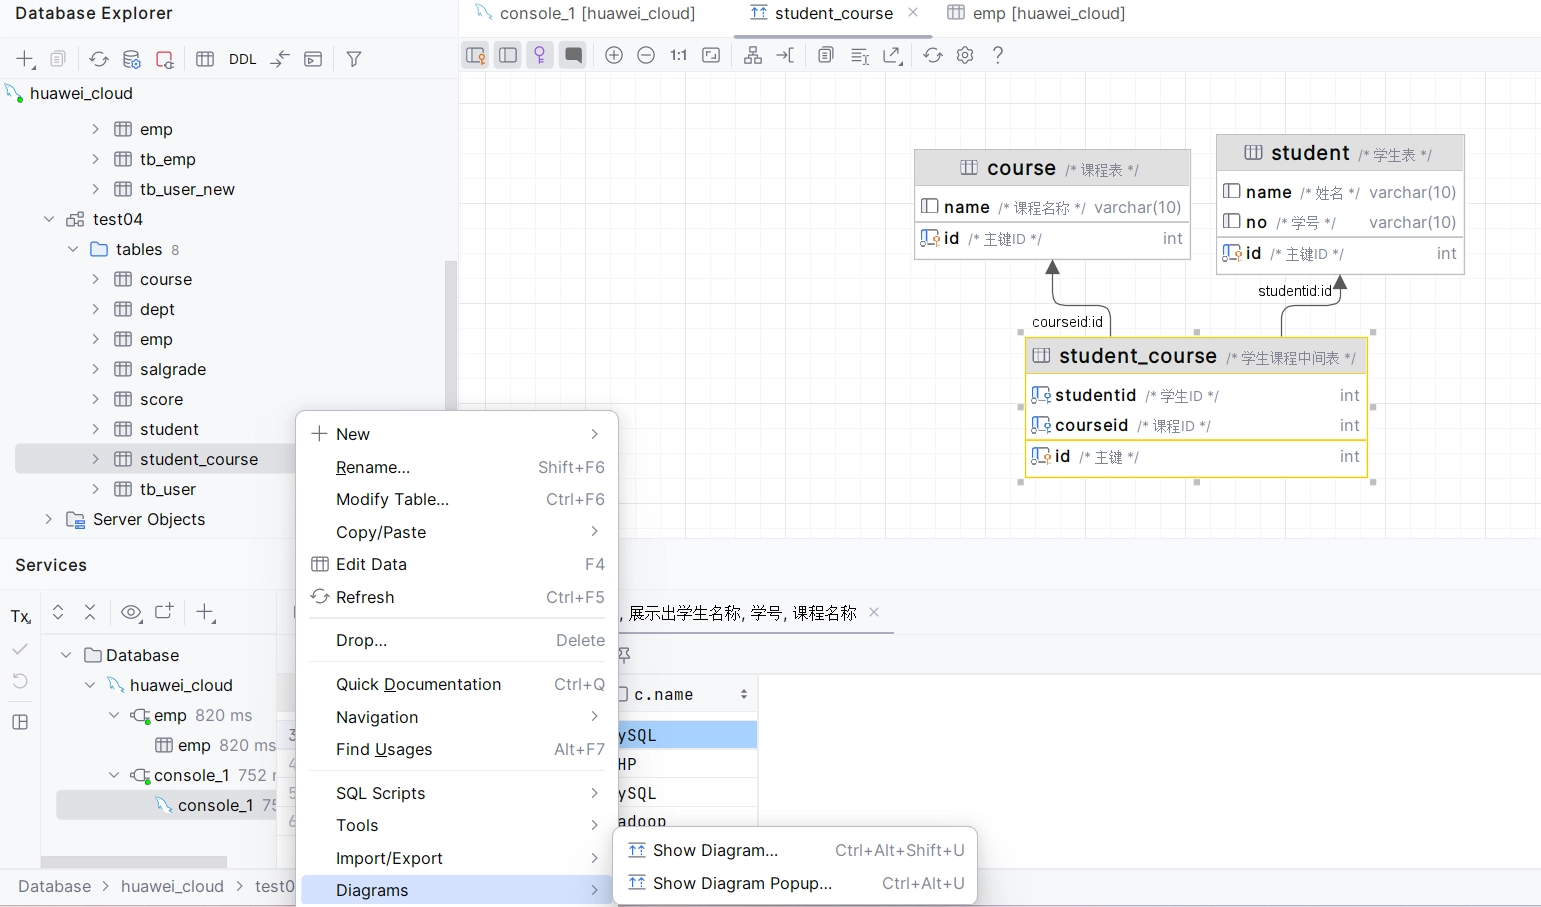This screenshot has height=907, width=1541.
Task: Toggle the purple key icon in diagram toolbar
Action: (x=540, y=55)
